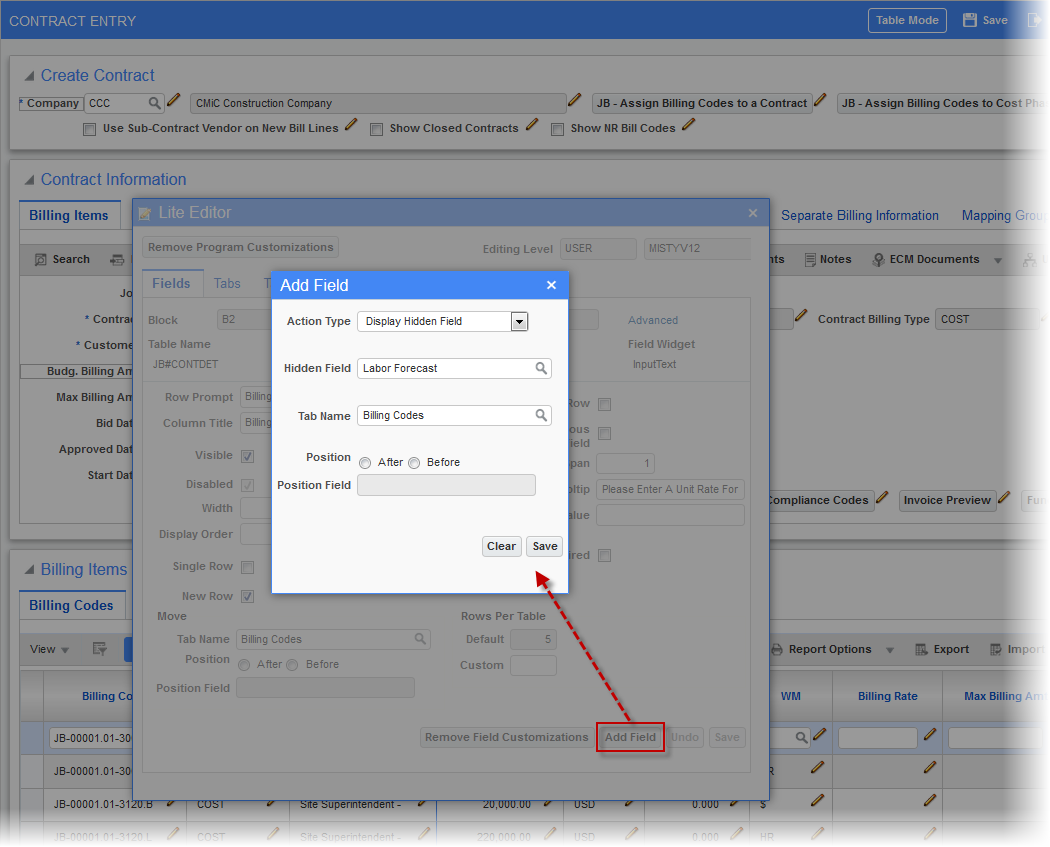This screenshot has width=1050, height=847.
Task: Click the print icon right of Search
Action: [x=117, y=260]
